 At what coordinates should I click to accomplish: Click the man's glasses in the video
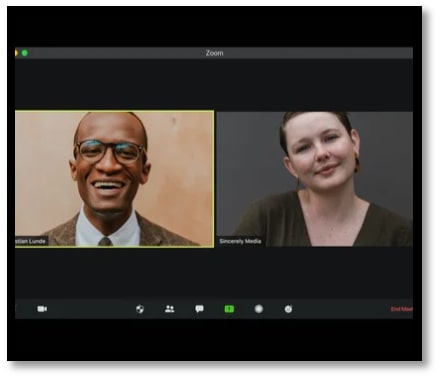tap(110, 152)
